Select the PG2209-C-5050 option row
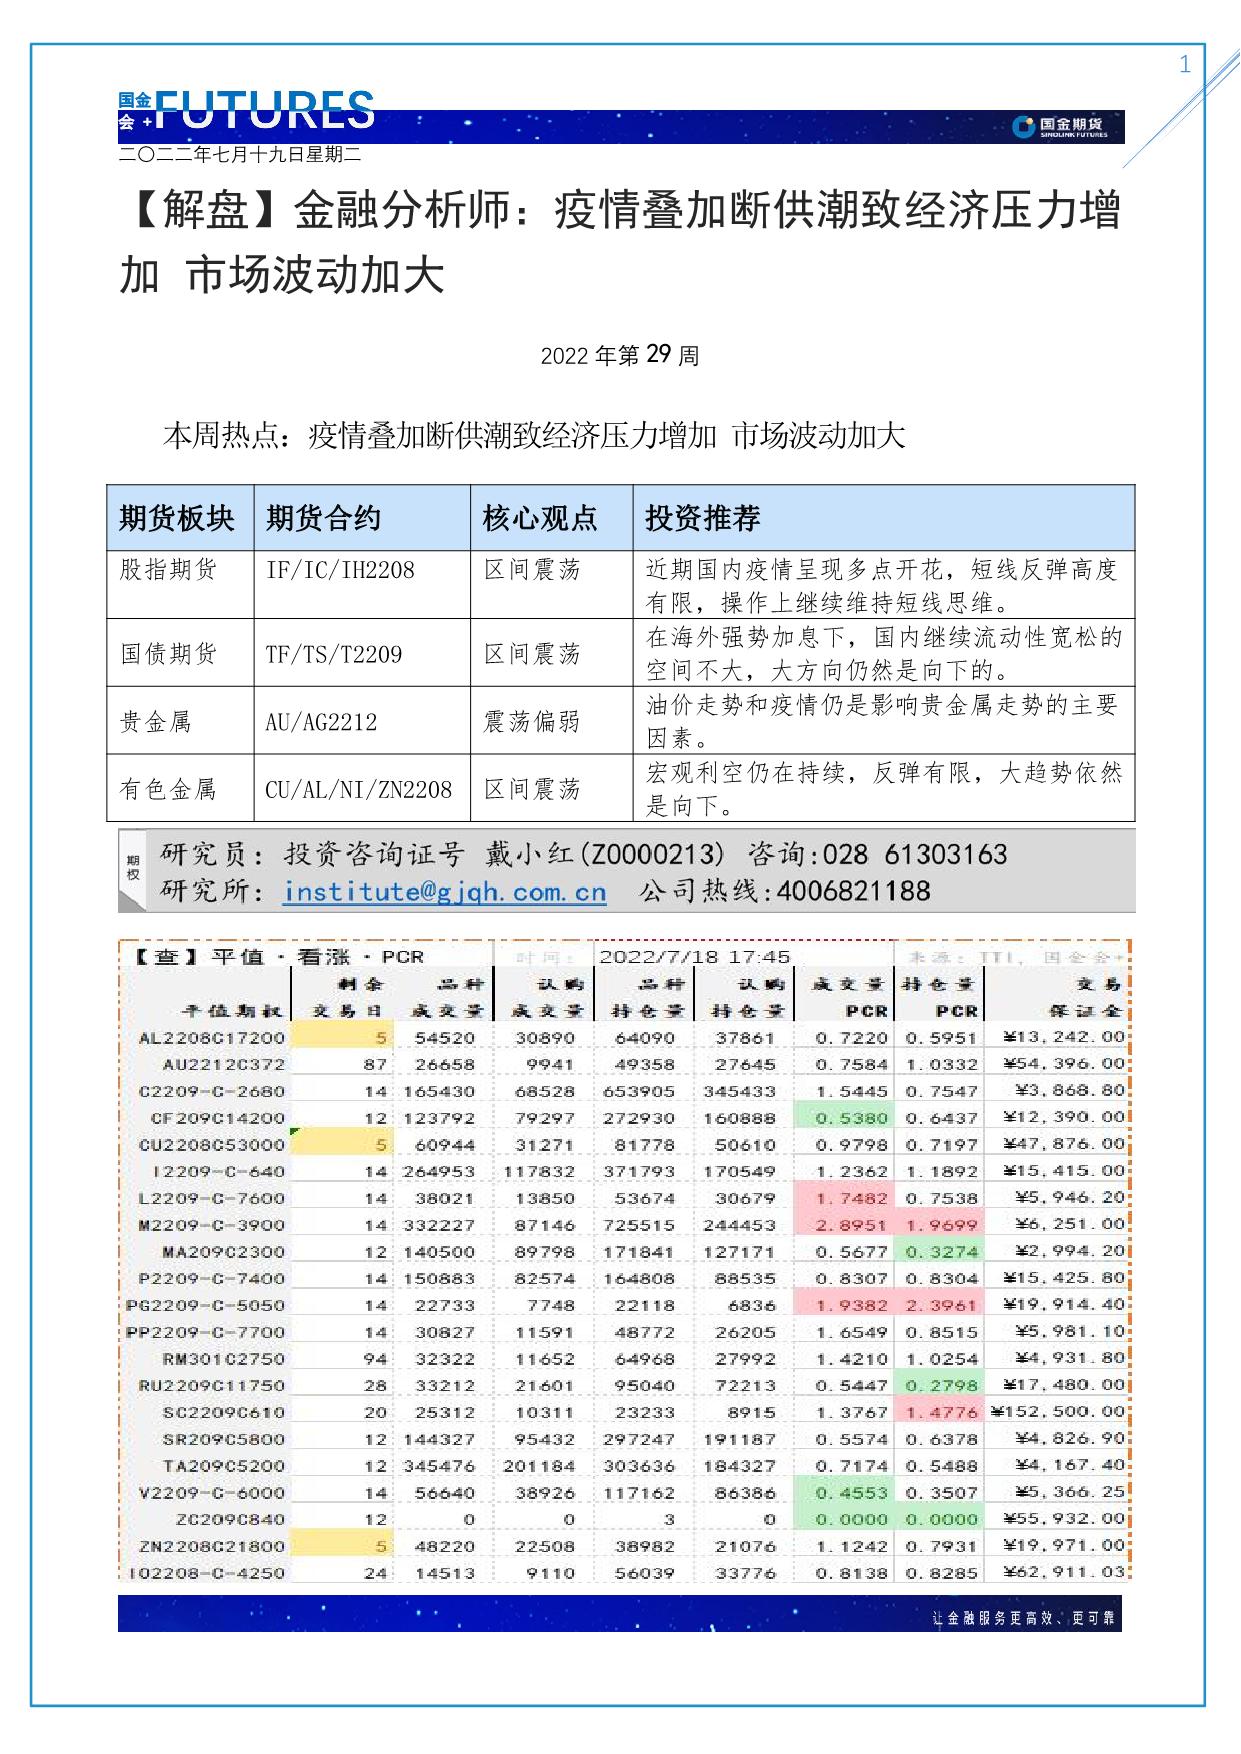The height and width of the screenshot is (1754, 1241). tap(625, 1306)
